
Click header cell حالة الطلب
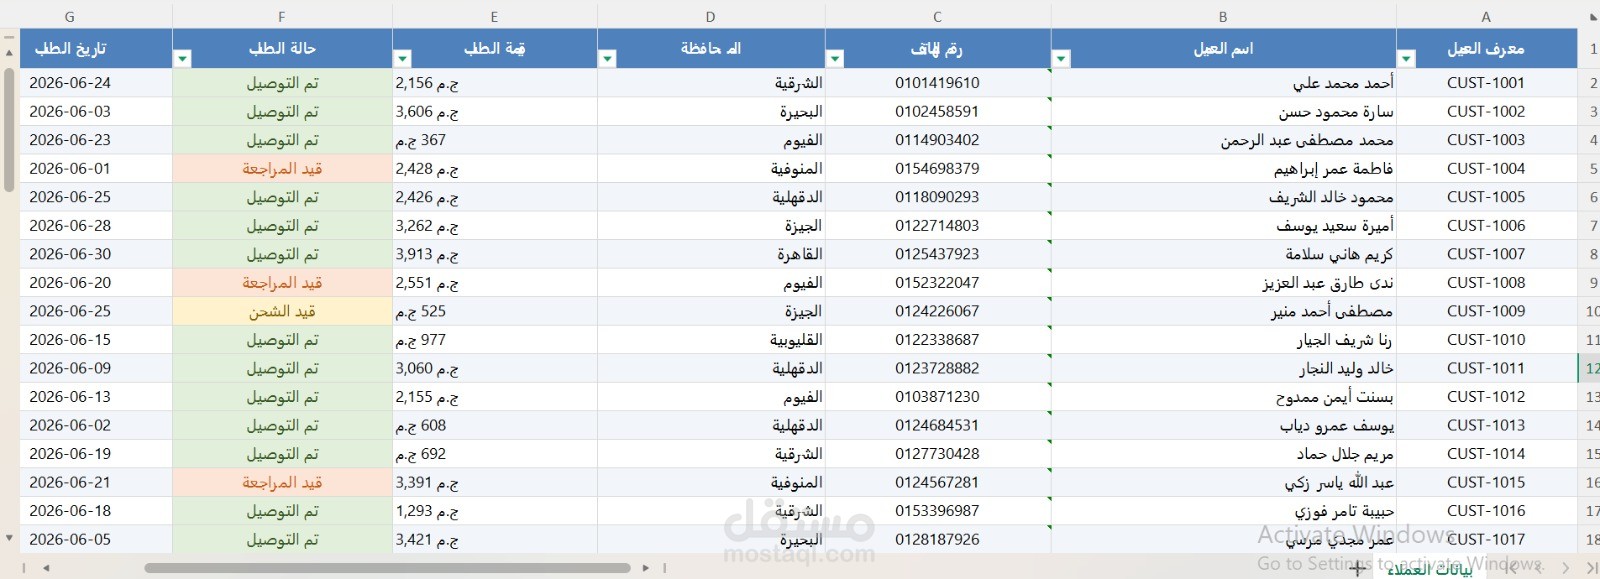282,48
